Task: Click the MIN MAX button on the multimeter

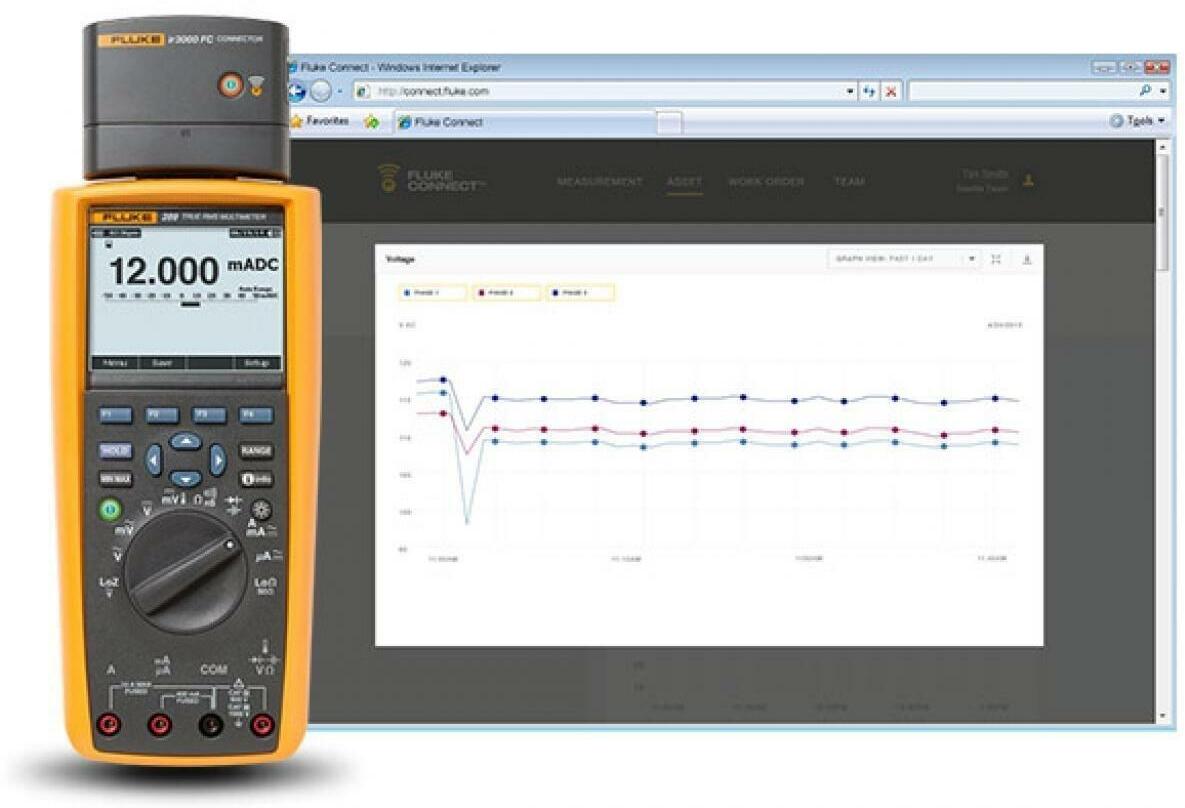Action: coord(115,479)
